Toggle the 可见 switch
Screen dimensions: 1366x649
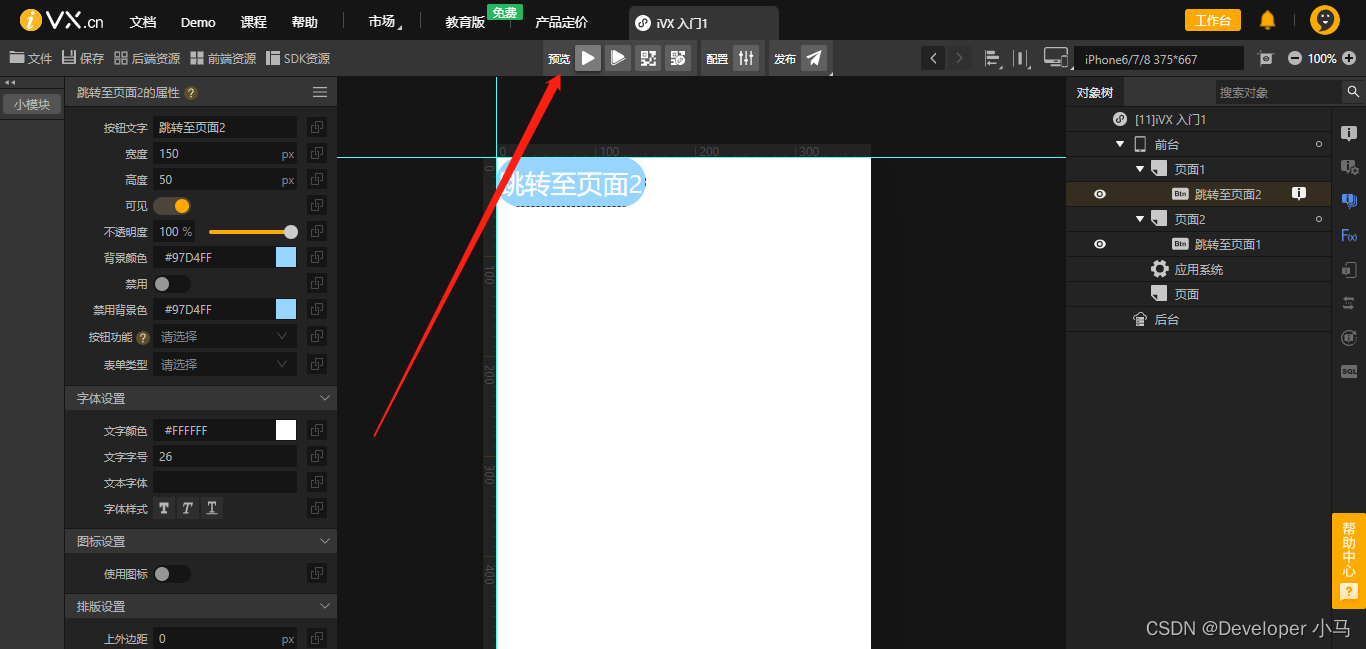(172, 206)
